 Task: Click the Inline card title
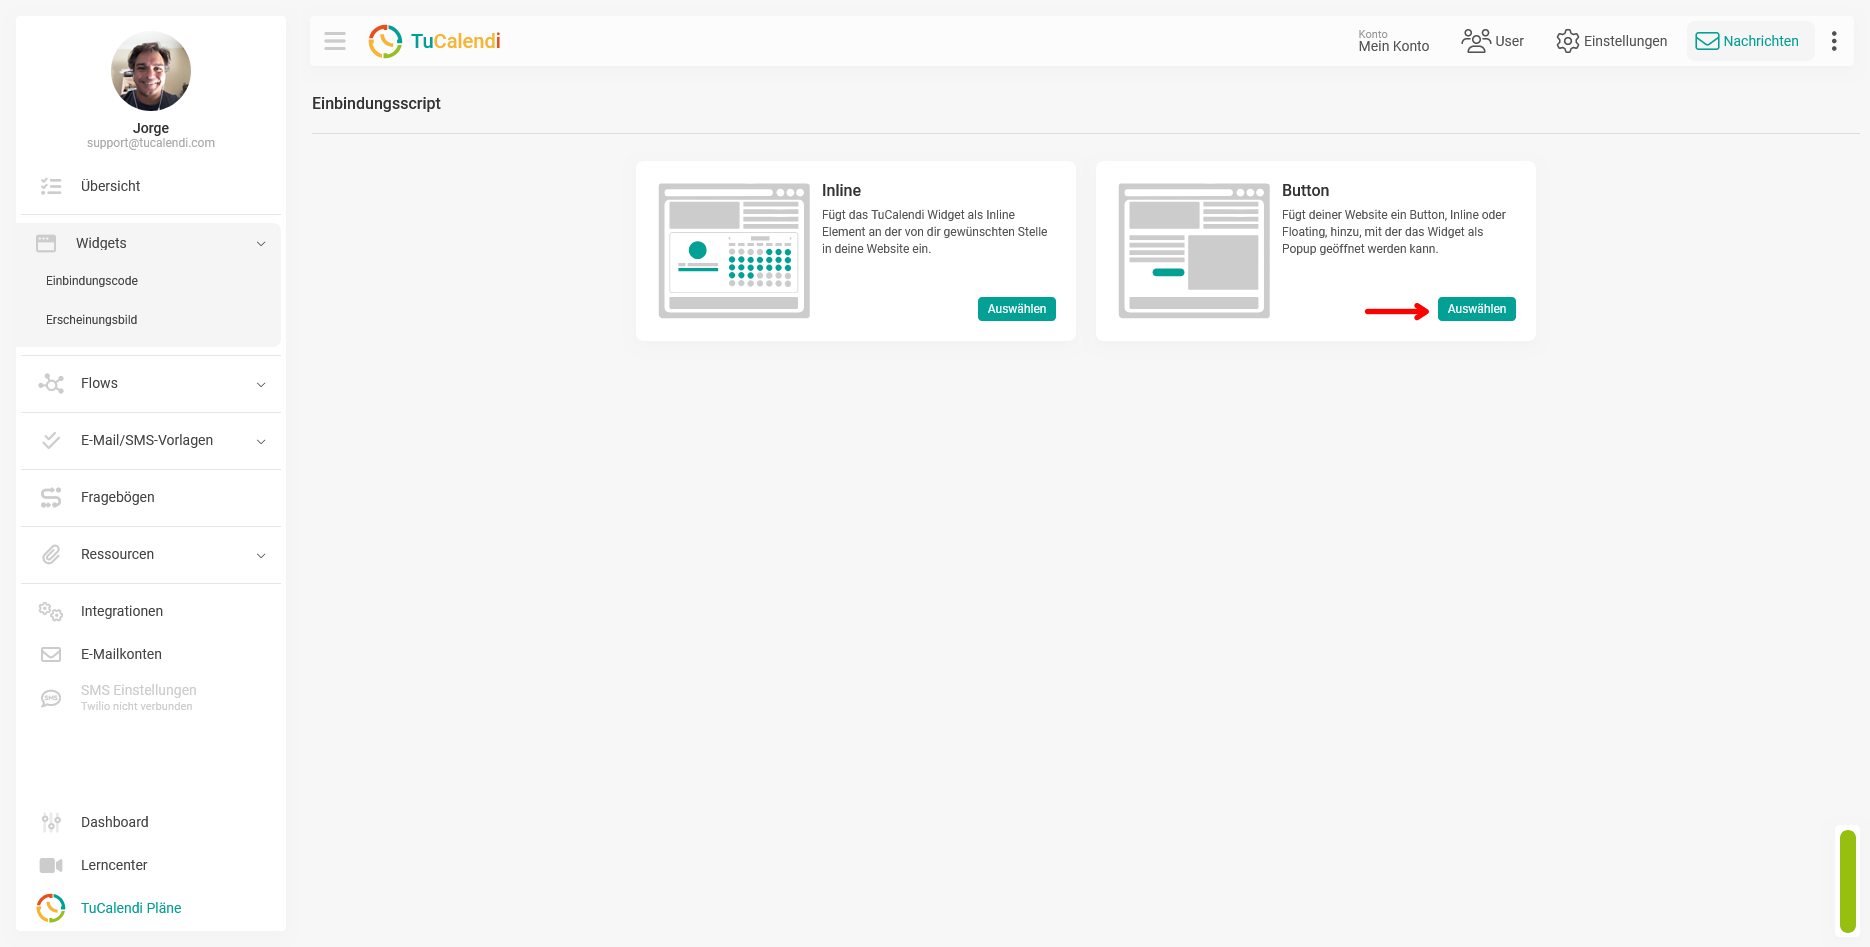tap(841, 190)
